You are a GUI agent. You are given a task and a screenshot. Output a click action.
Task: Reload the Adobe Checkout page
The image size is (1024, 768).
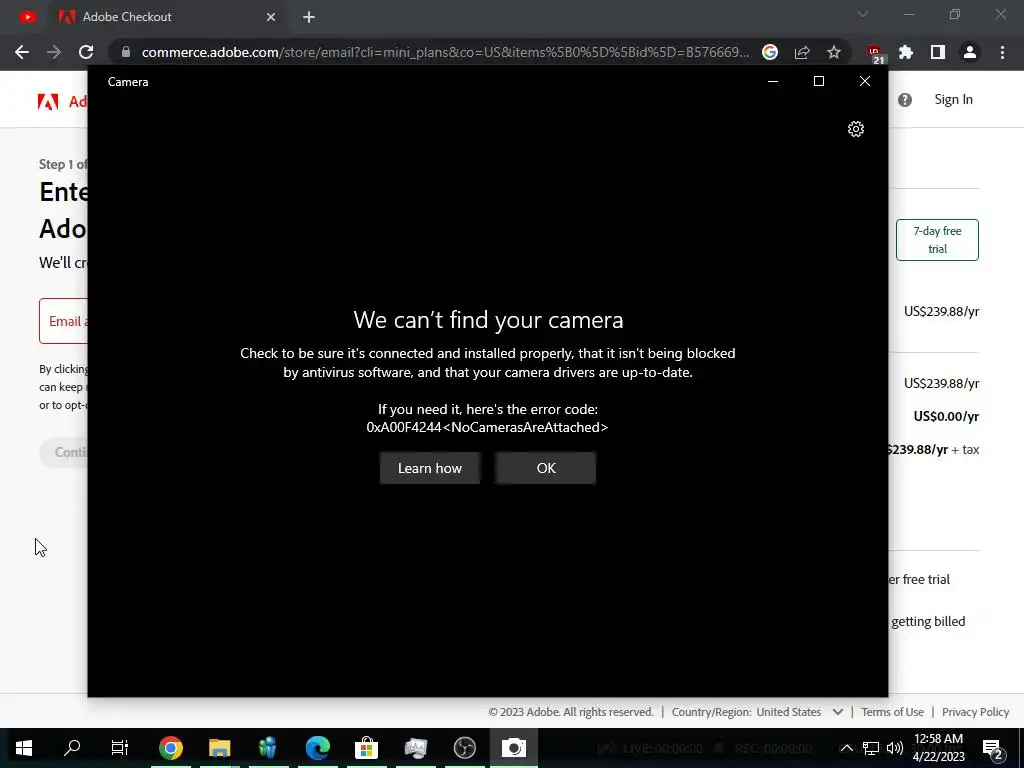point(86,52)
